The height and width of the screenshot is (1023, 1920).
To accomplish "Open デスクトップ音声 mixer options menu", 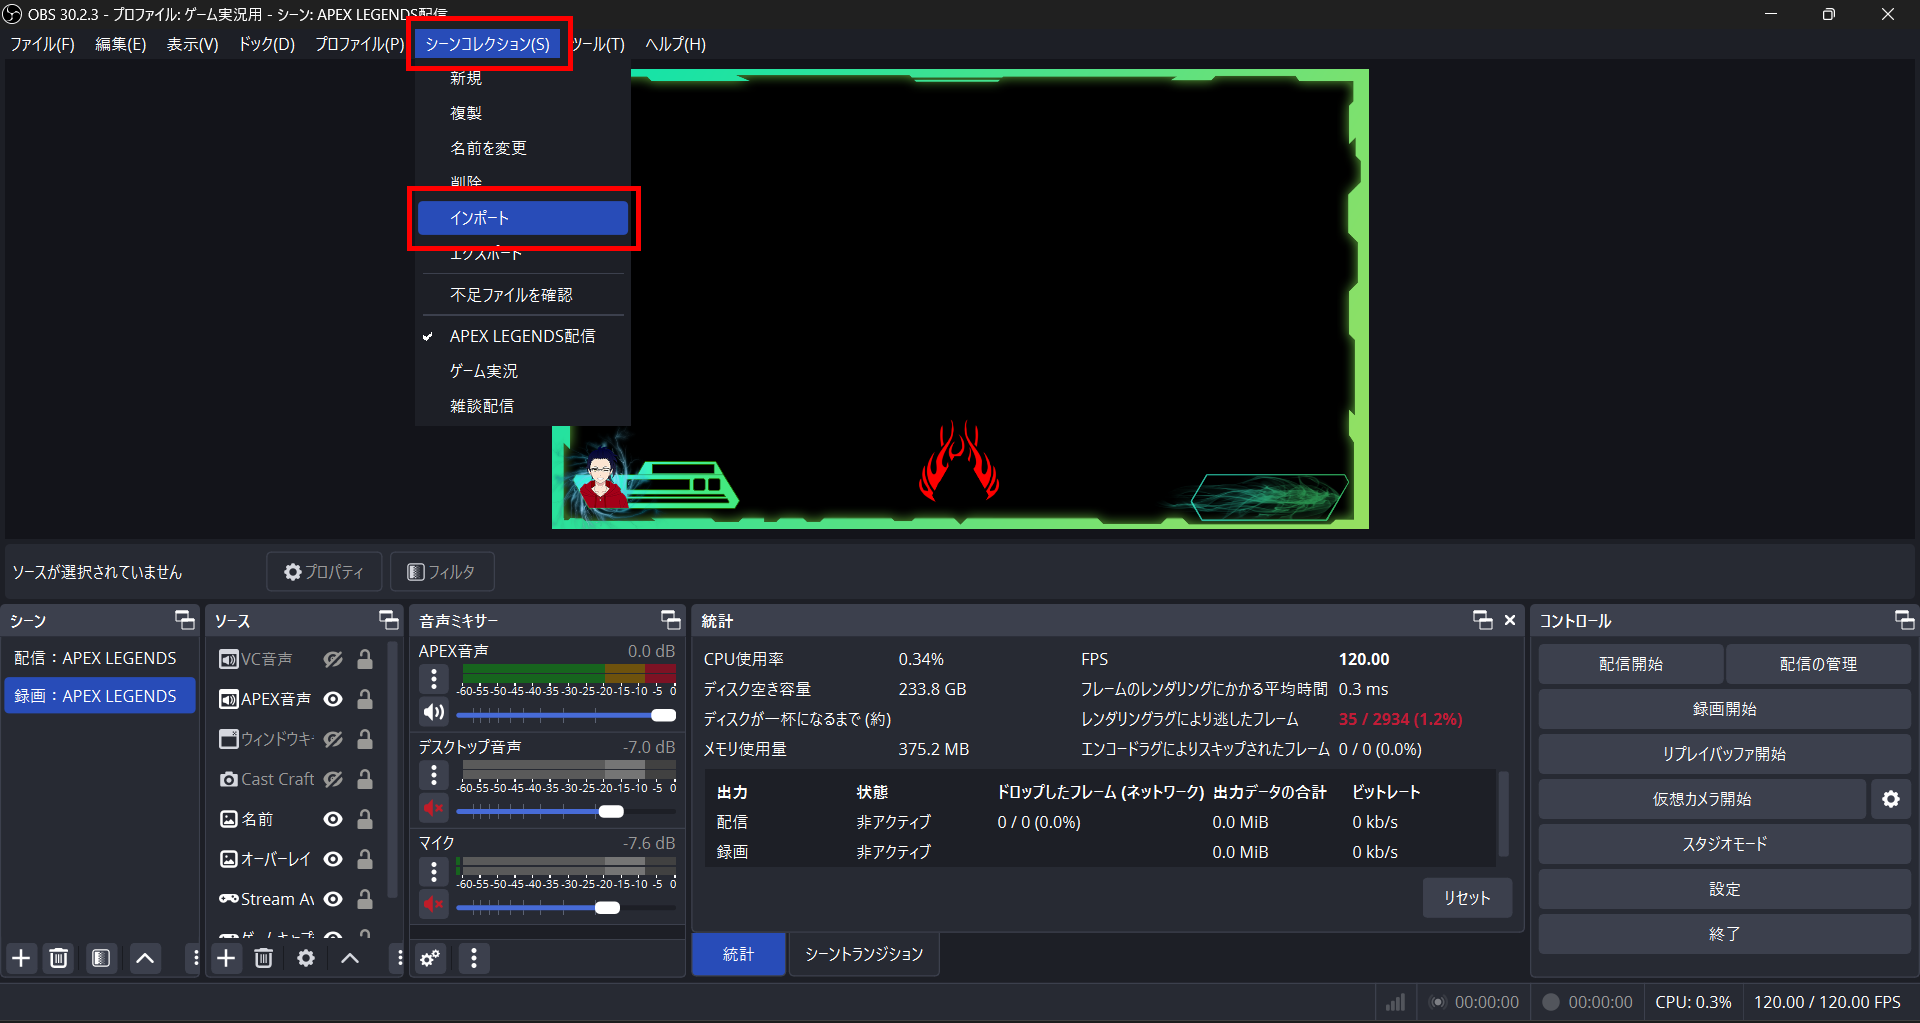I will point(434,775).
